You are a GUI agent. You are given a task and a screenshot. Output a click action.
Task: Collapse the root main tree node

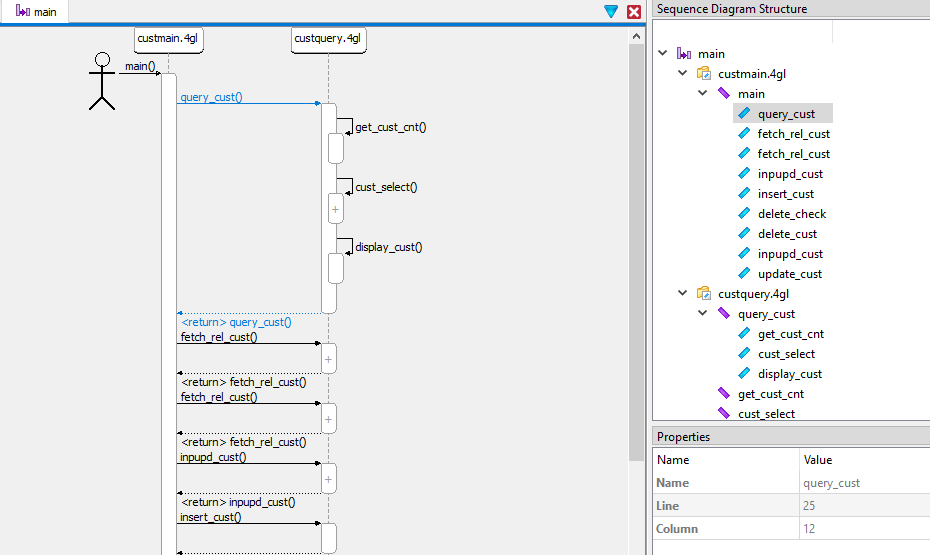coord(663,53)
